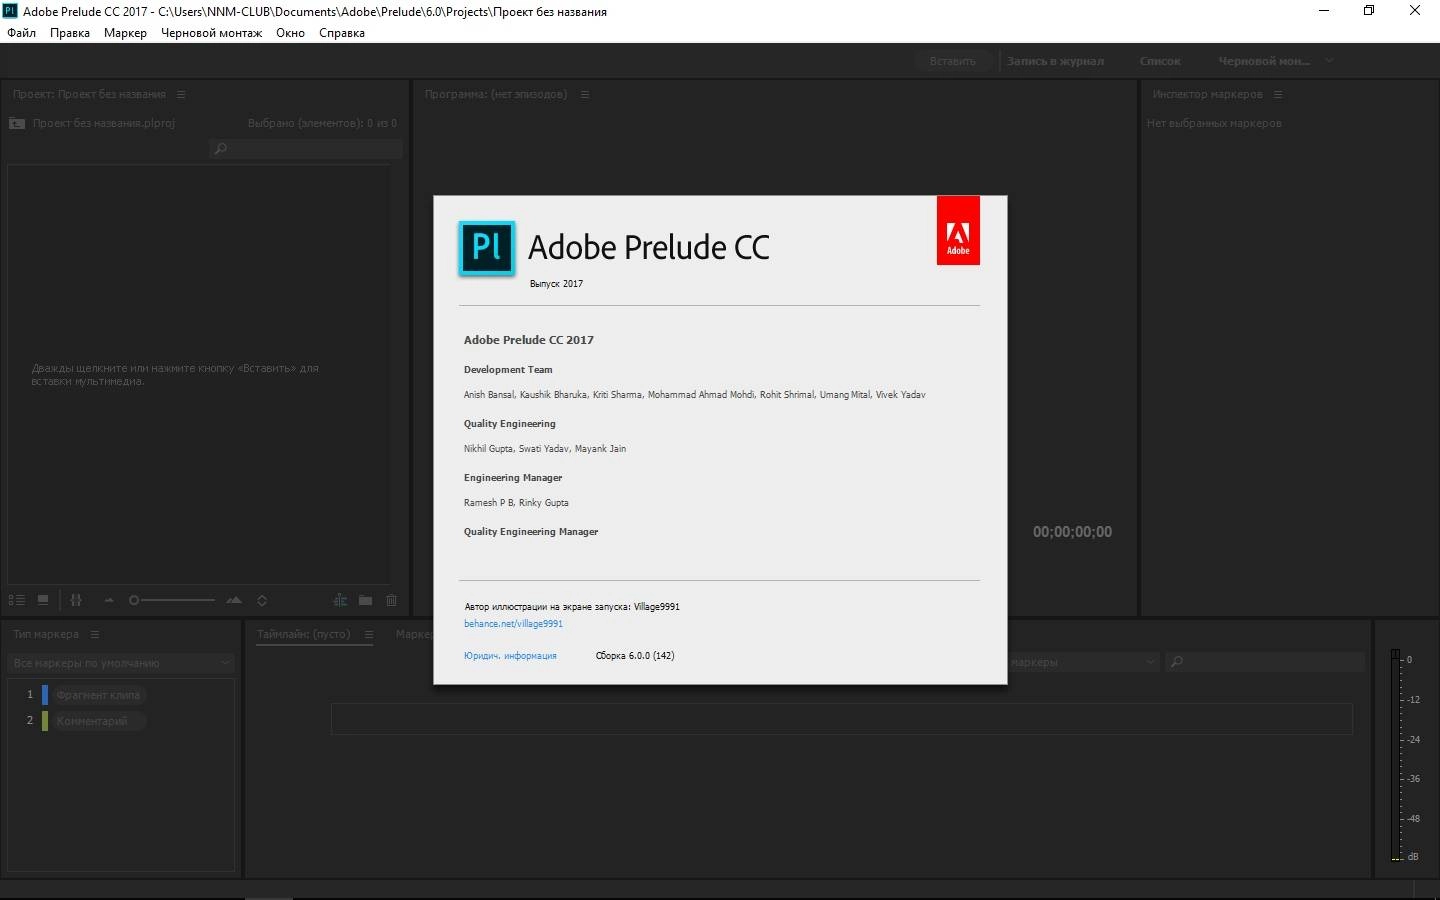Click the Сборка 6.0.0 (142) build text
The image size is (1440, 900).
click(635, 656)
